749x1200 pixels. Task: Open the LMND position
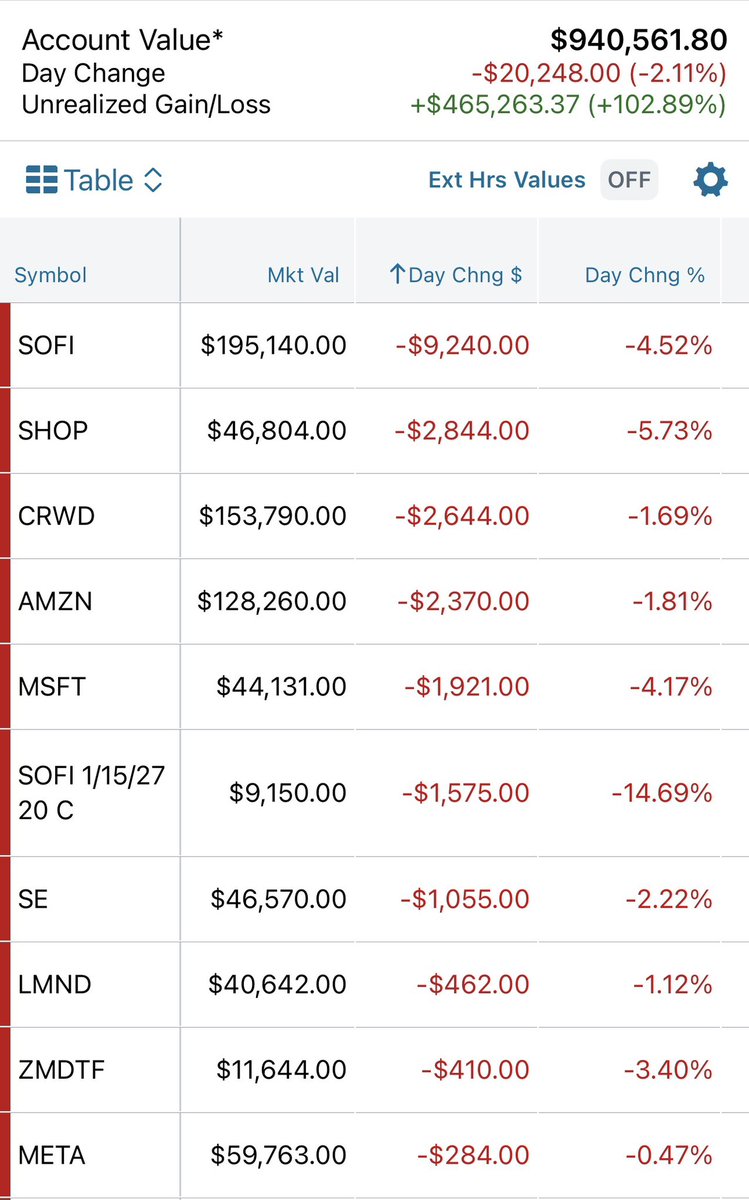point(374,985)
